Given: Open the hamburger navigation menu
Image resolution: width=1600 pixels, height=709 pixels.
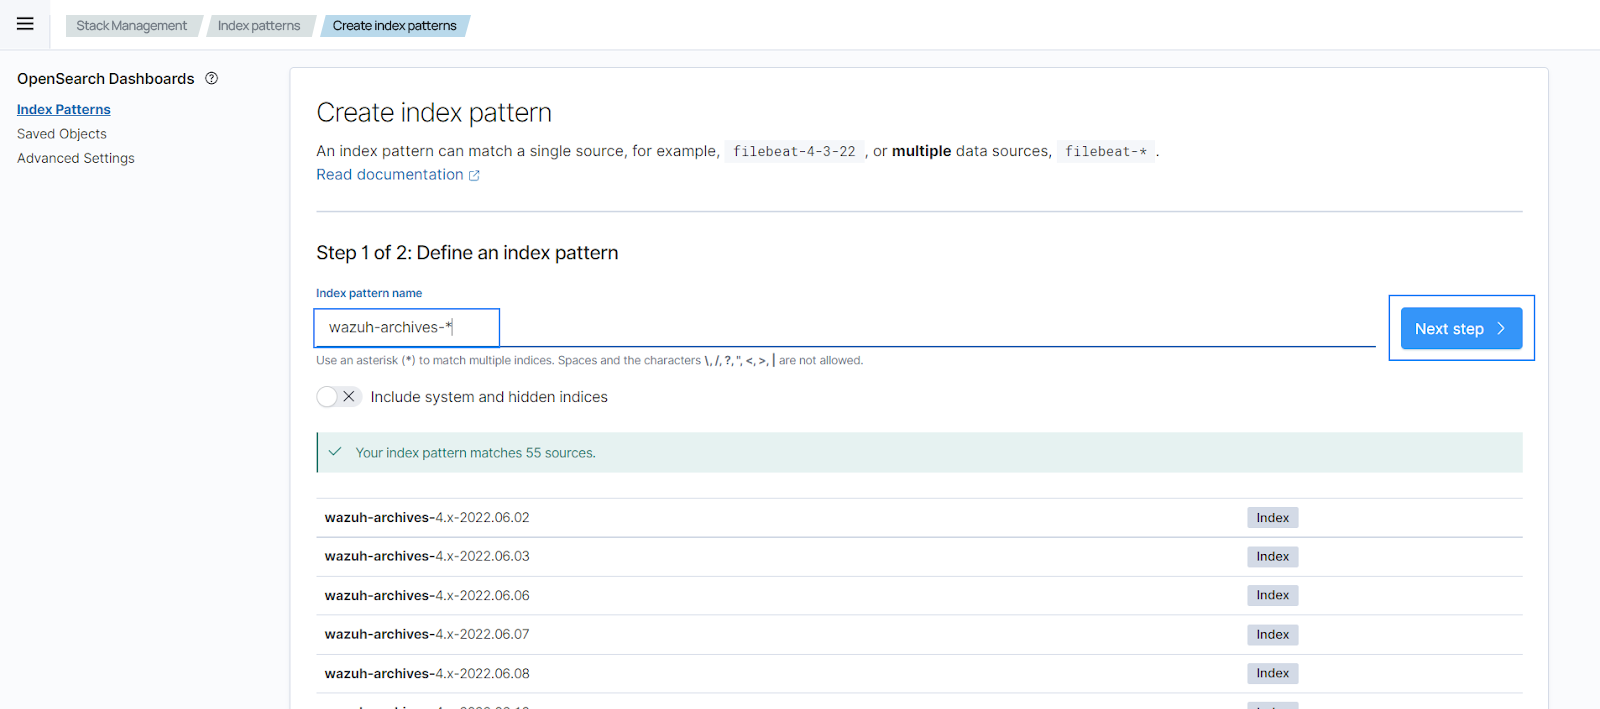Looking at the screenshot, I should [25, 24].
